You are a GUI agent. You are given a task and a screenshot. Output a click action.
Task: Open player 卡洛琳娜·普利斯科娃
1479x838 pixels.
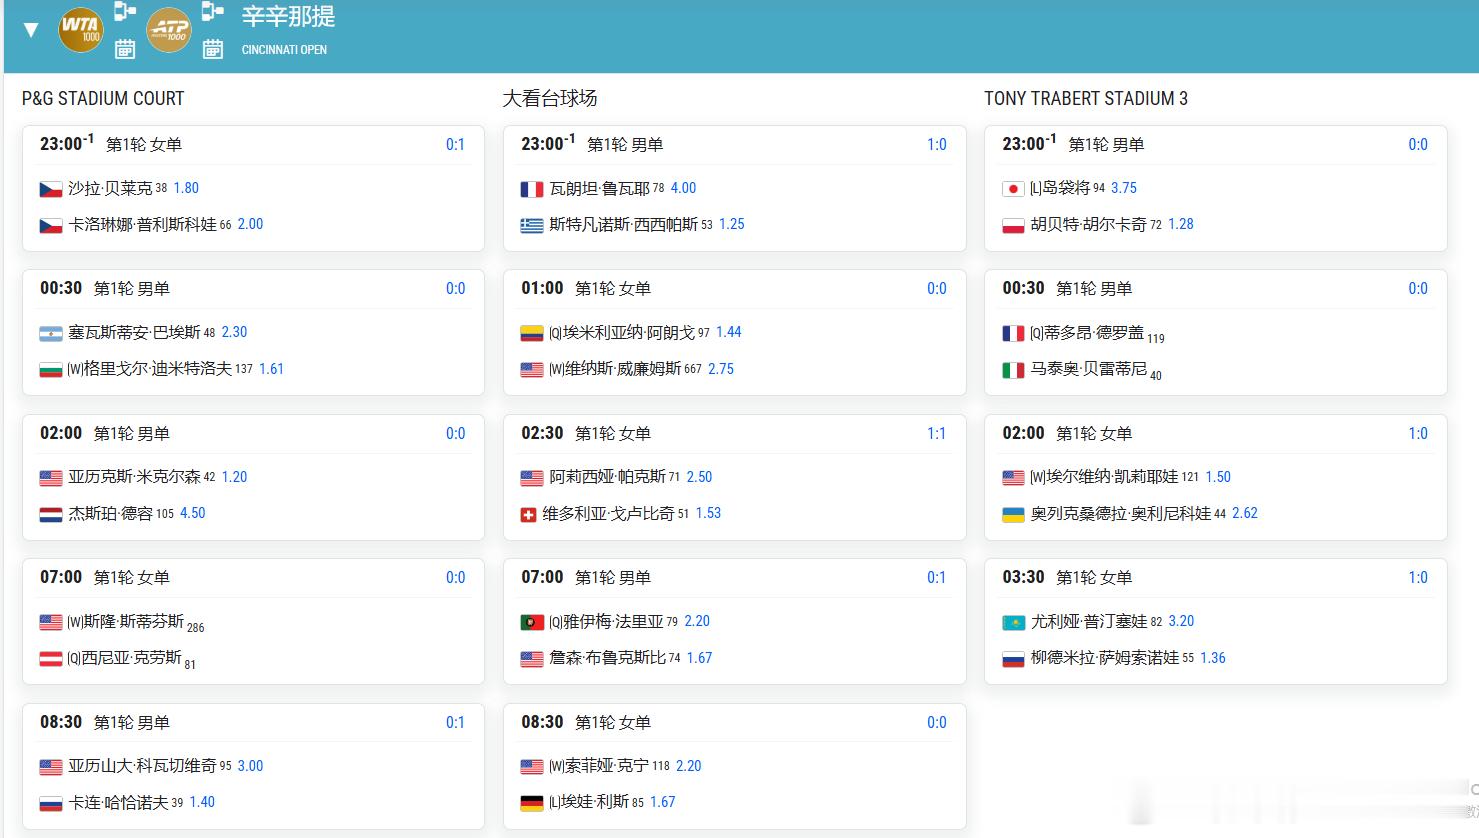142,224
